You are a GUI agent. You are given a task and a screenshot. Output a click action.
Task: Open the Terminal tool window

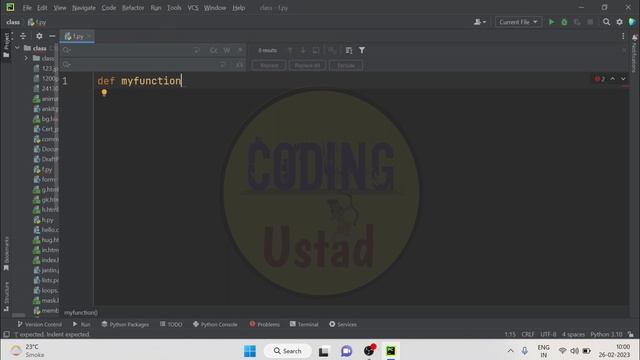[x=304, y=324]
